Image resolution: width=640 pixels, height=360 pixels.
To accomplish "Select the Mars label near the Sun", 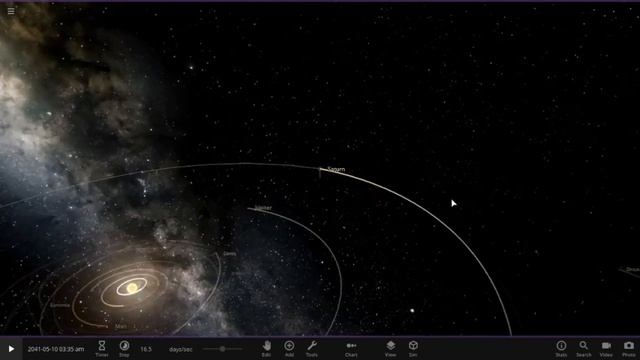I will coord(121,327).
